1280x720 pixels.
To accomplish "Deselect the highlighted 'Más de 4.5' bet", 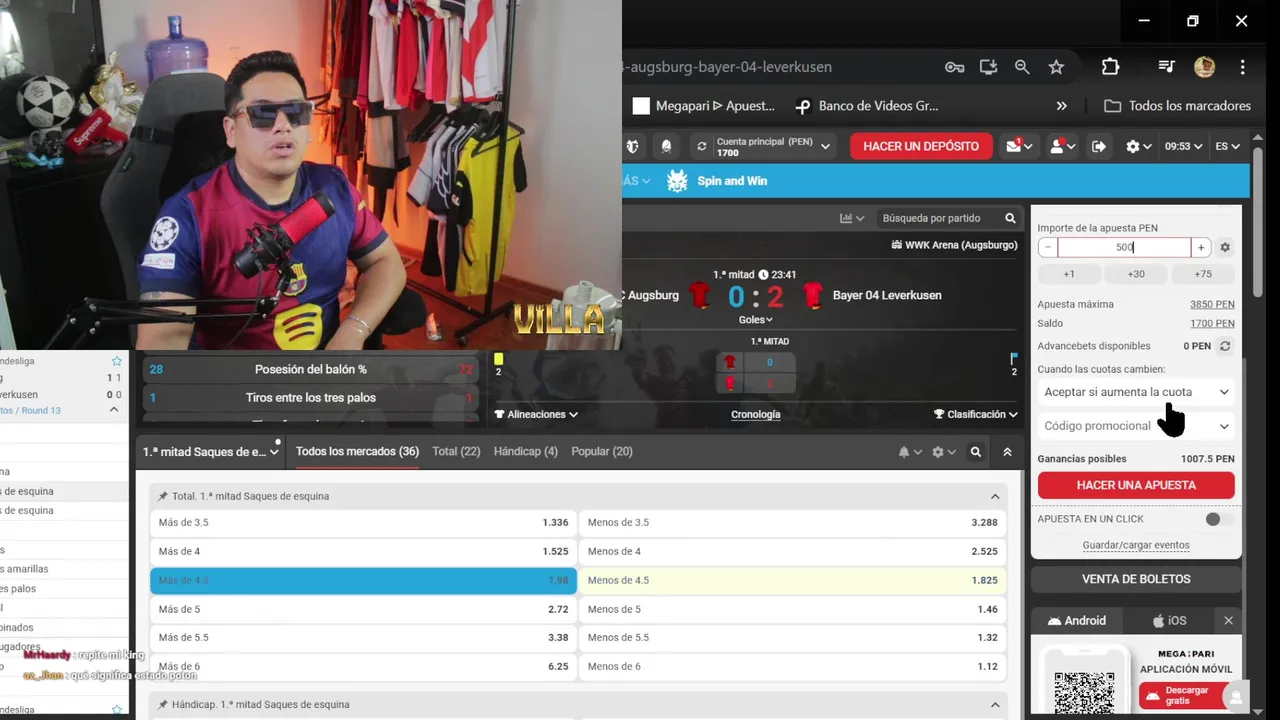I will click(363, 580).
